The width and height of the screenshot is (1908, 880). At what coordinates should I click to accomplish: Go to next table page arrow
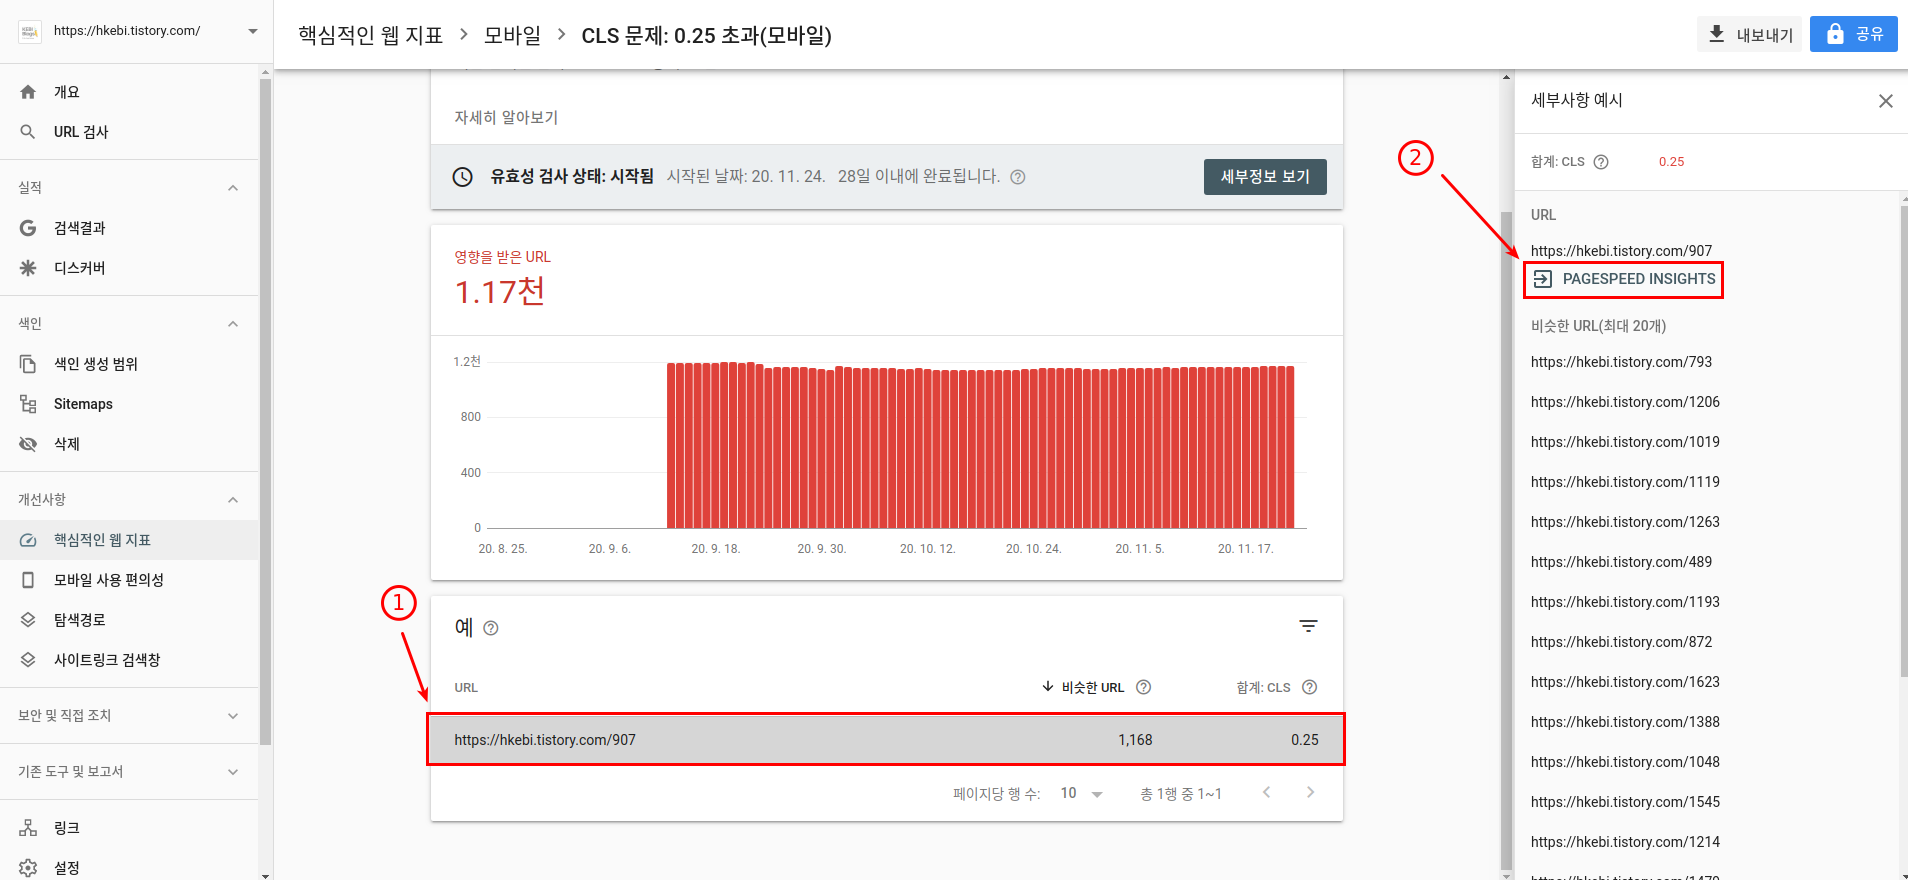point(1311,792)
